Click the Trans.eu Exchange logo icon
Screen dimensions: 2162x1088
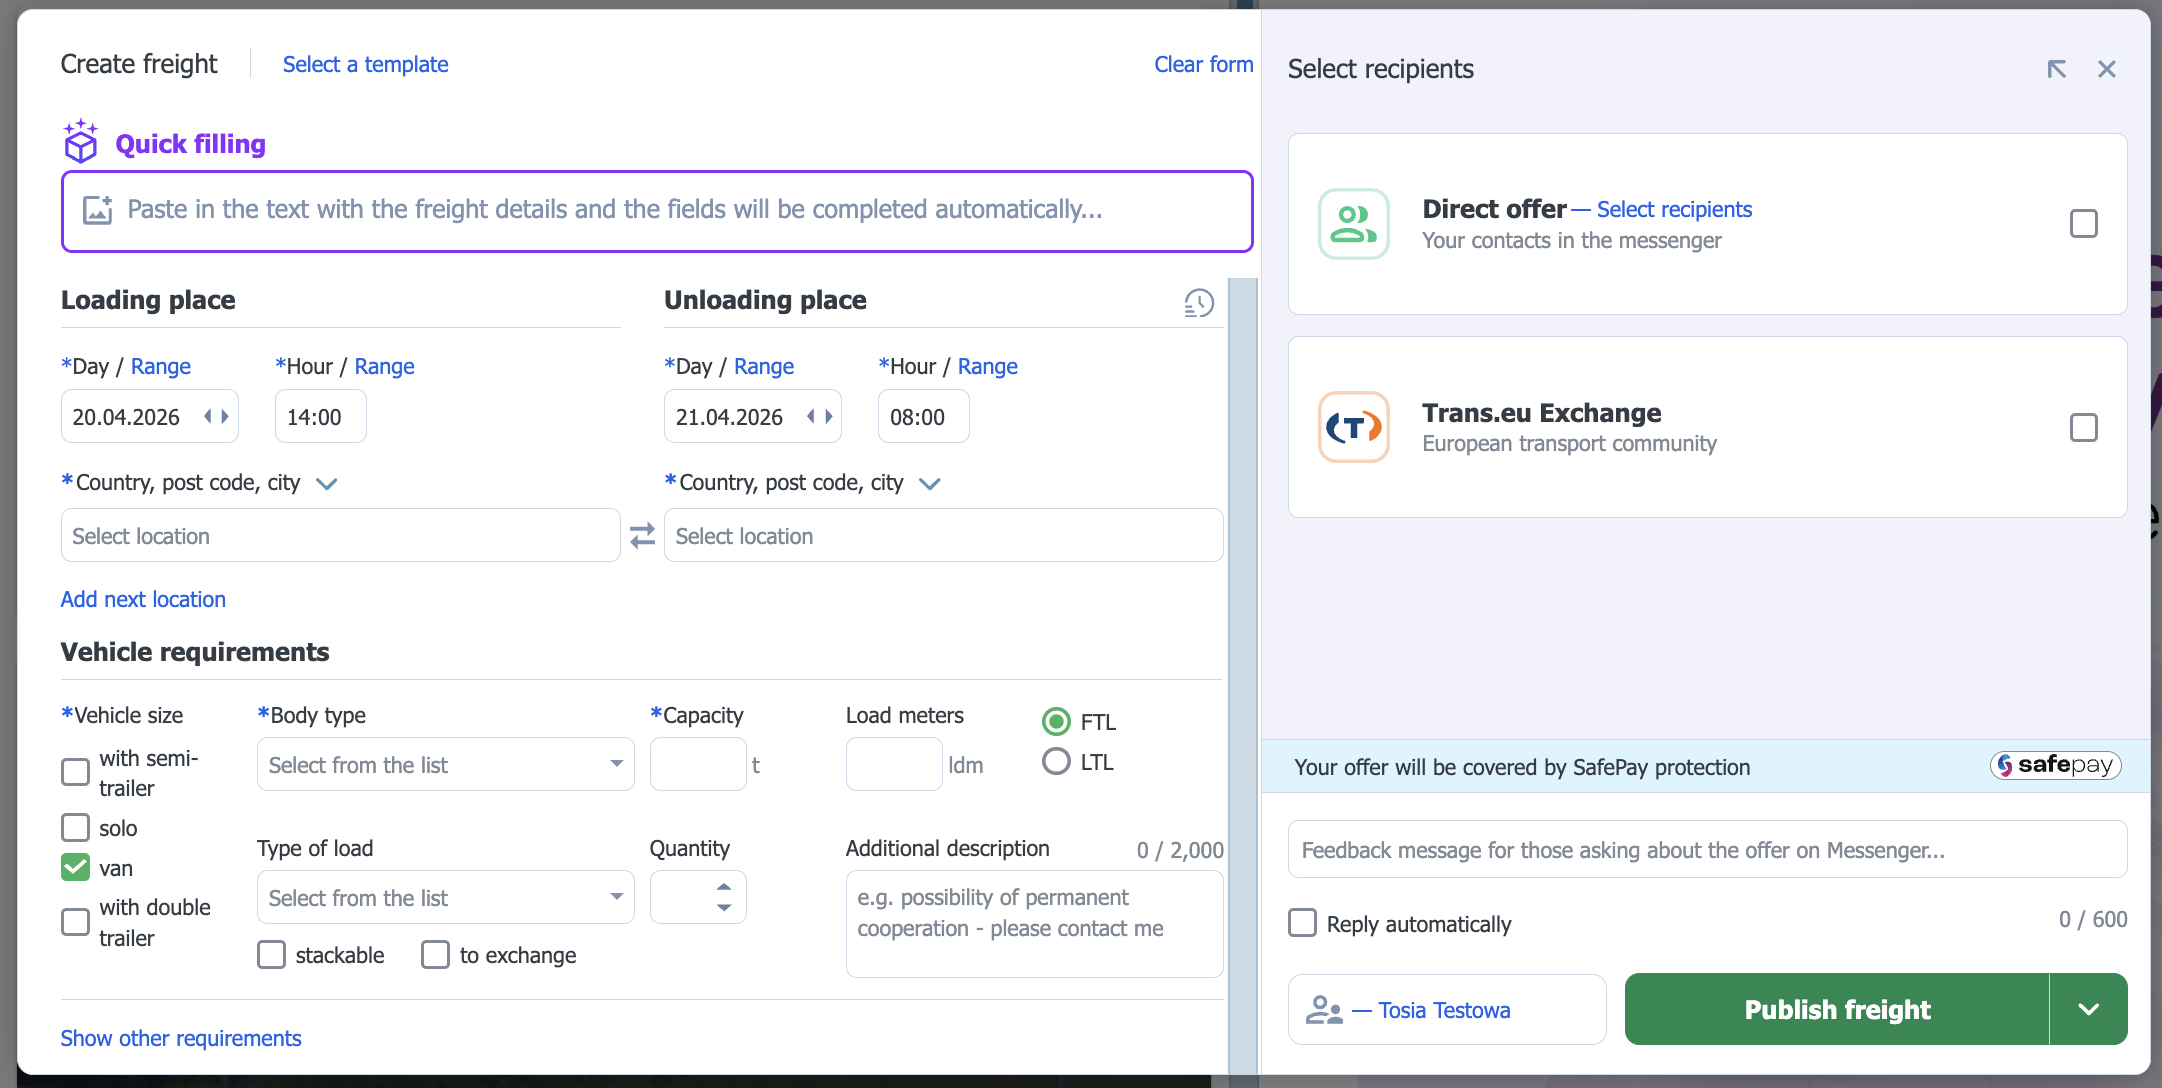pyautogui.click(x=1353, y=427)
